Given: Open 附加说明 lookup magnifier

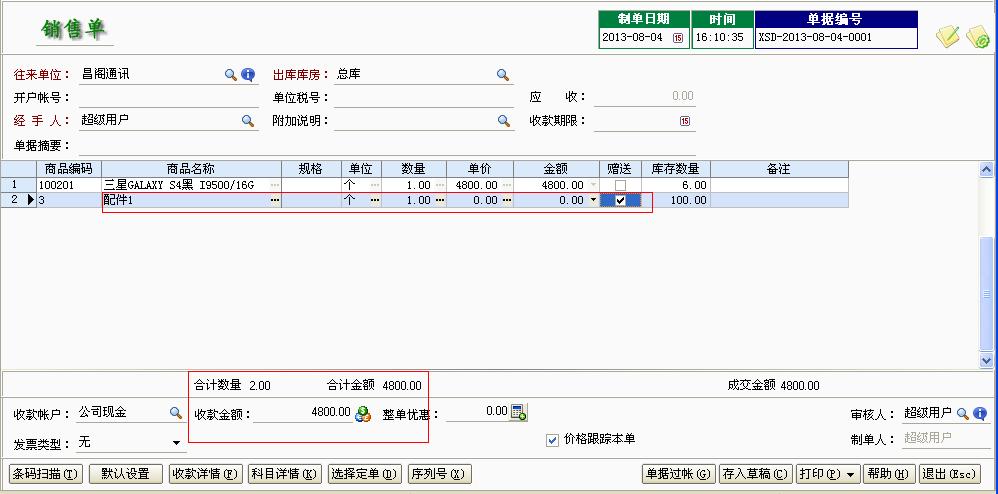Looking at the screenshot, I should click(503, 120).
